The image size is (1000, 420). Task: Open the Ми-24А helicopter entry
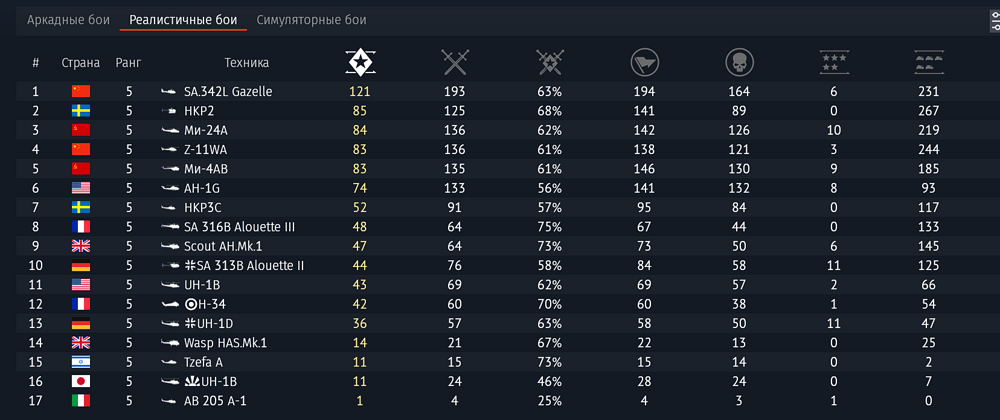coord(207,129)
